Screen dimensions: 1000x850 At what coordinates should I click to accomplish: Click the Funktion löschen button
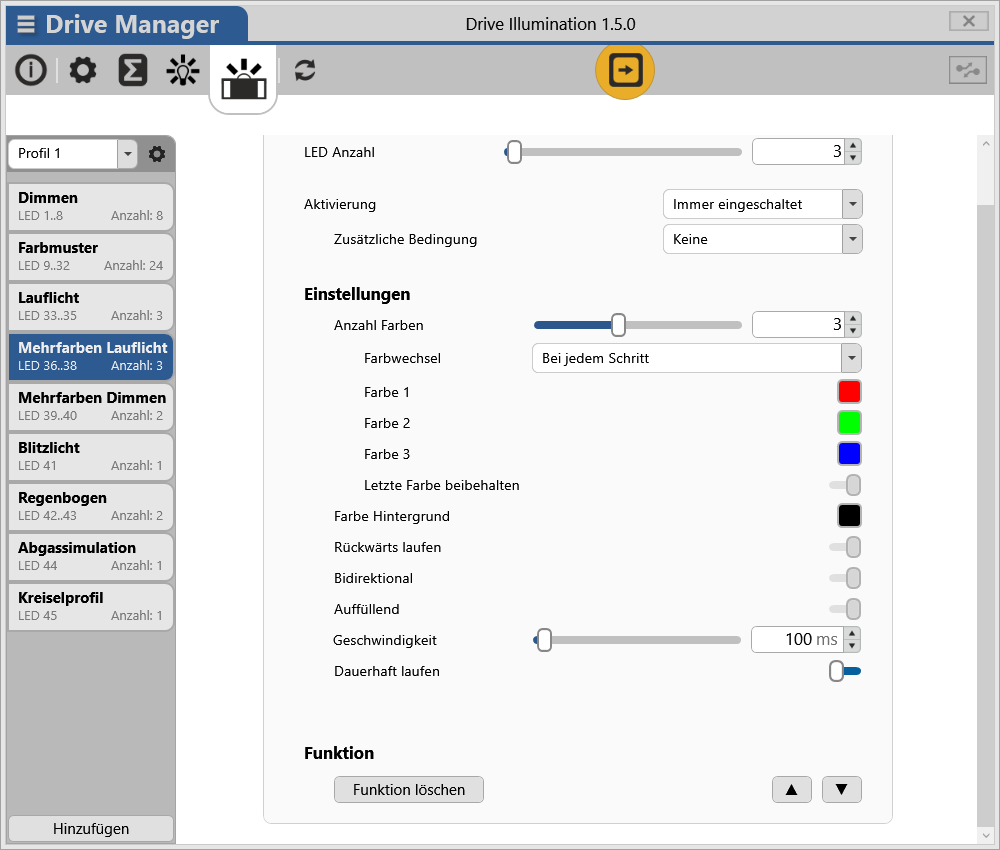click(409, 790)
